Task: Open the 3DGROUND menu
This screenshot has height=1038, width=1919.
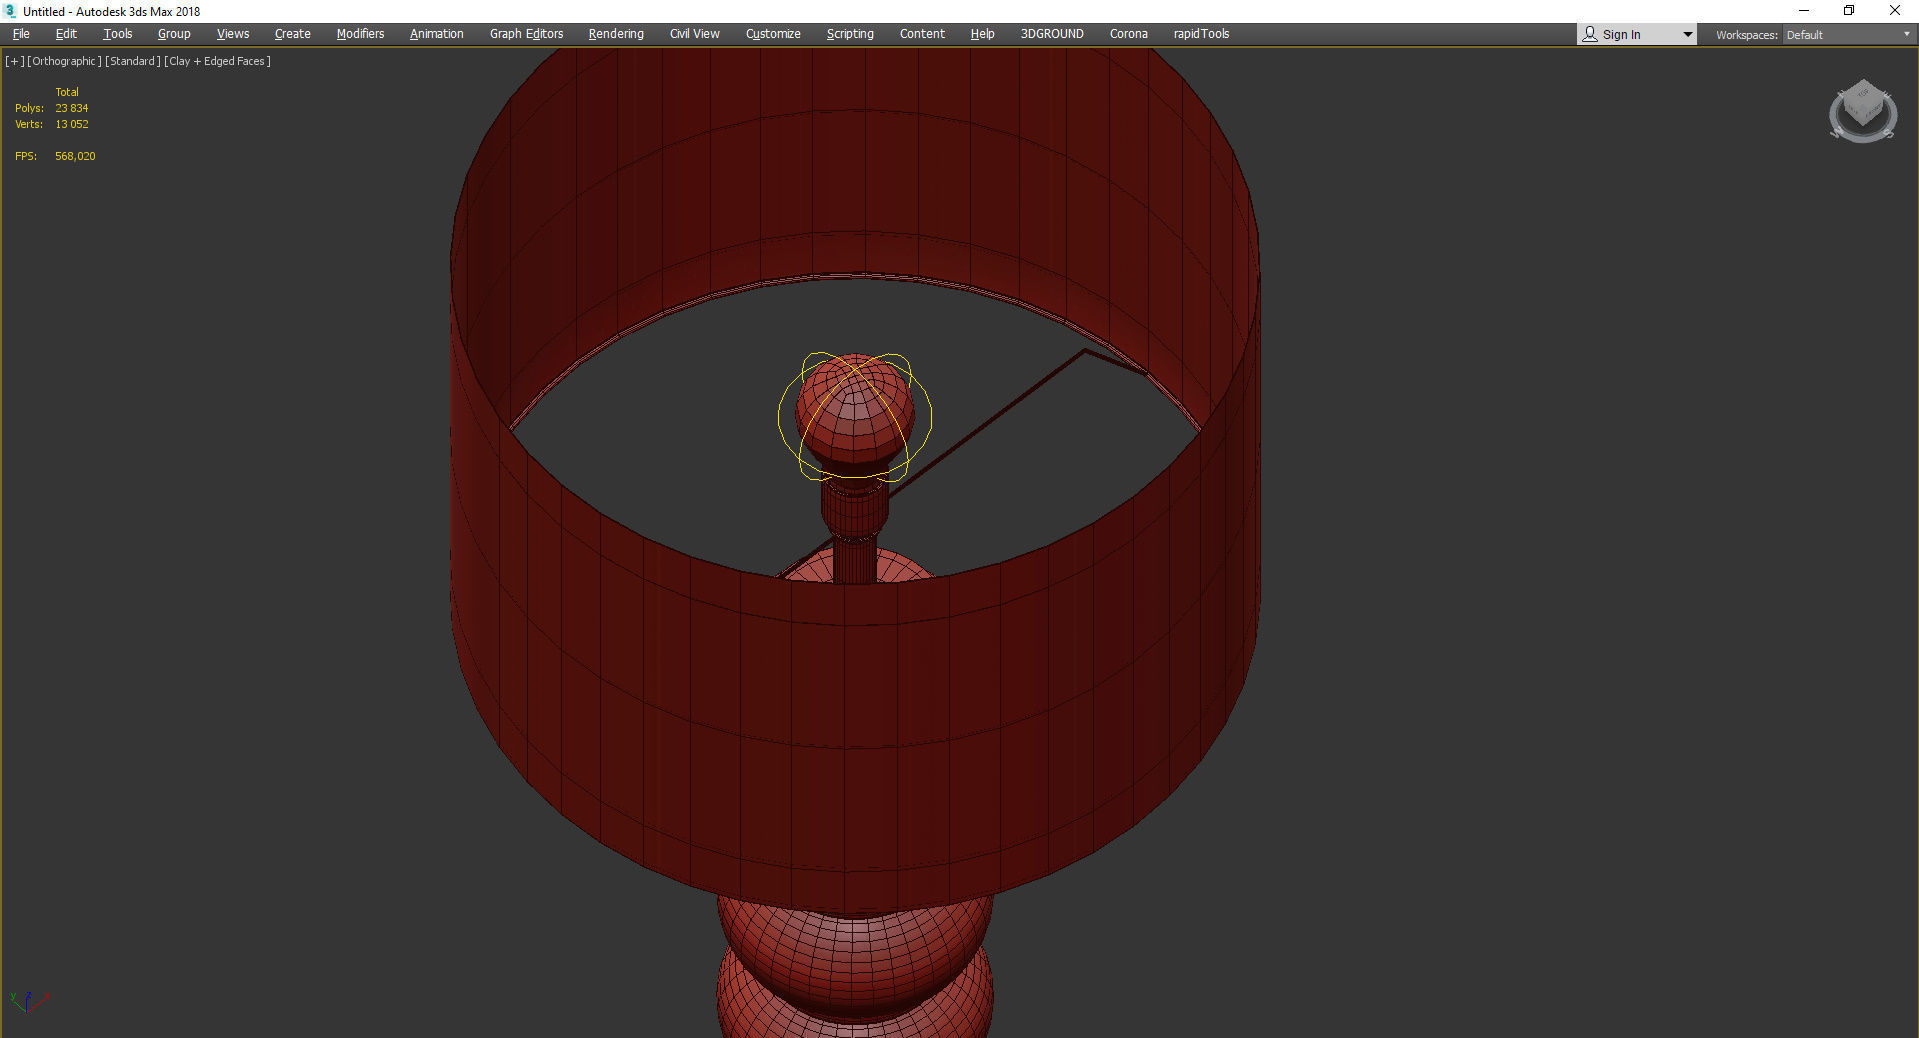Action: coord(1052,34)
